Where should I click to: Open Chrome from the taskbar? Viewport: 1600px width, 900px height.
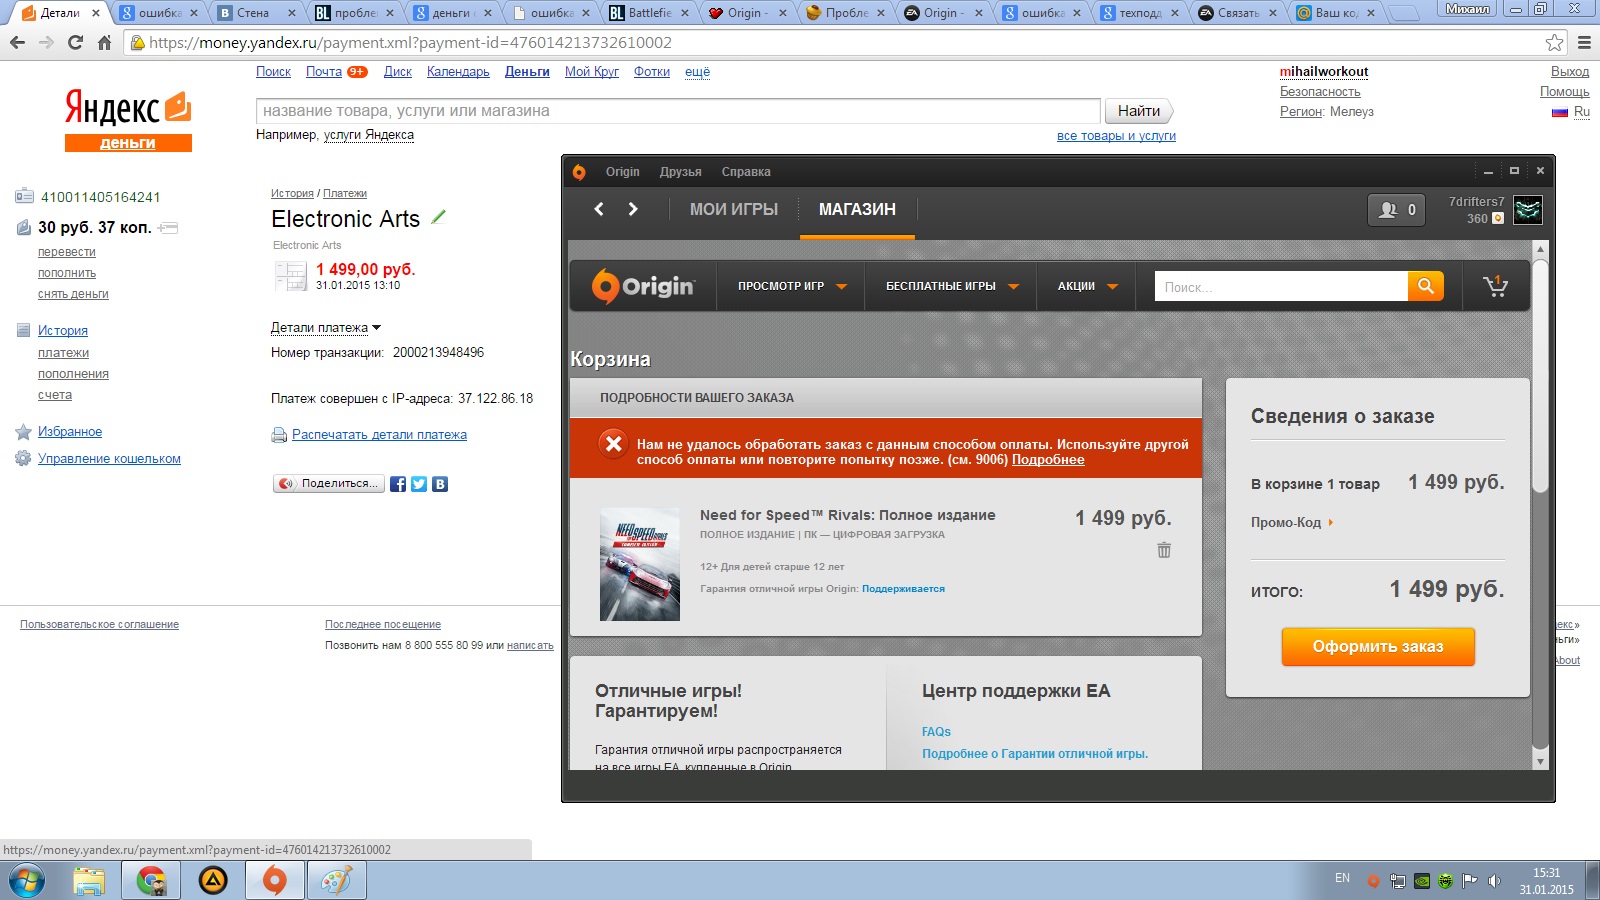(x=152, y=881)
